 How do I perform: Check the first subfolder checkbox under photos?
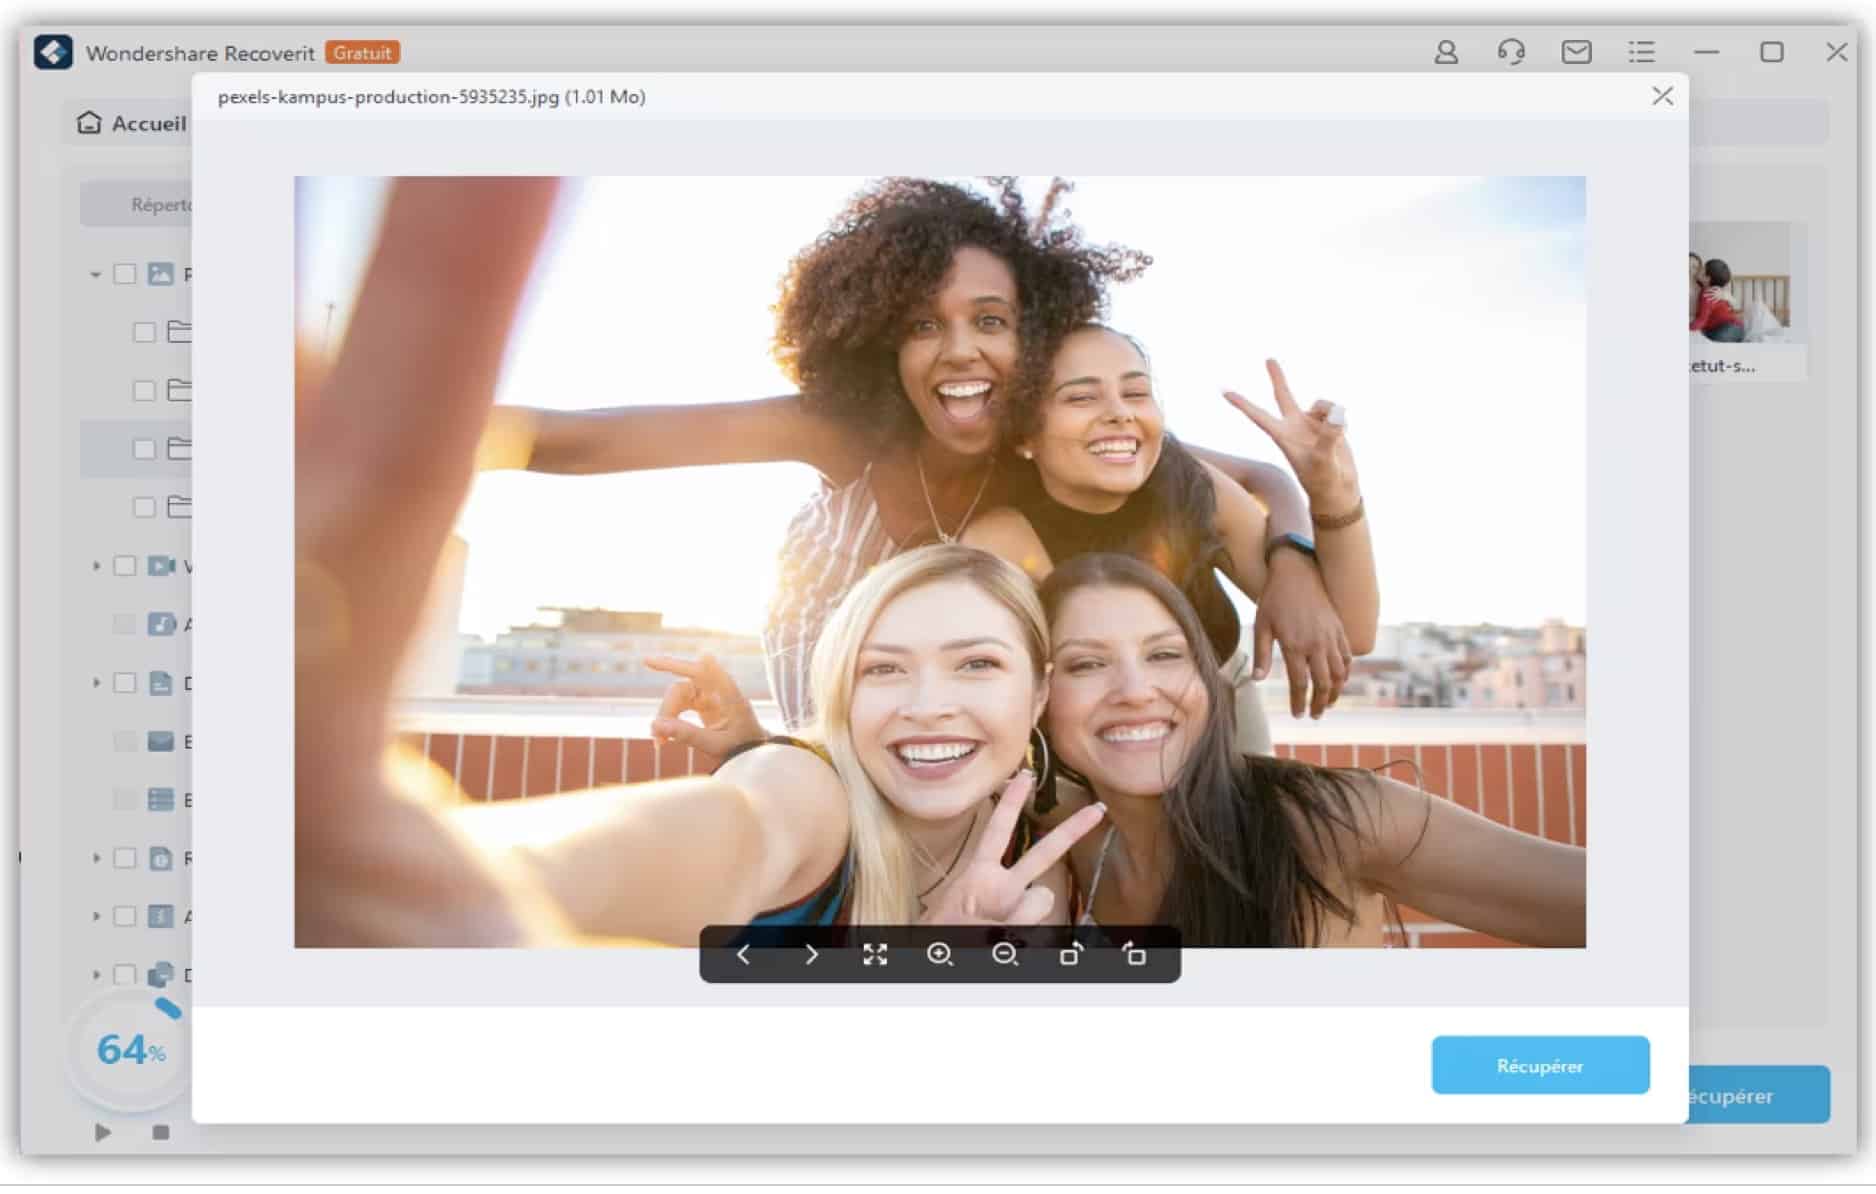point(144,332)
